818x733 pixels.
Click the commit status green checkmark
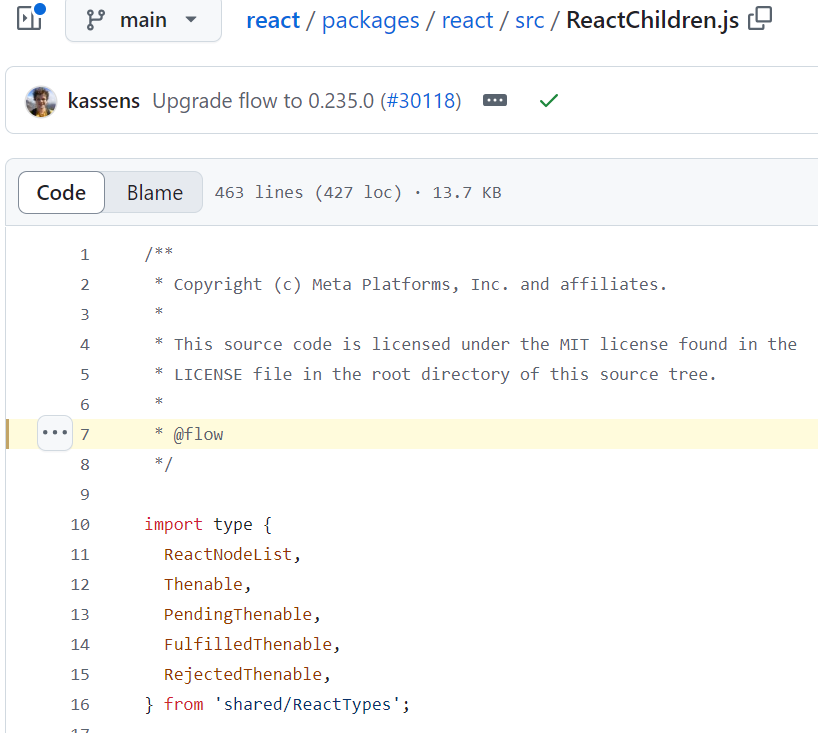pyautogui.click(x=548, y=100)
